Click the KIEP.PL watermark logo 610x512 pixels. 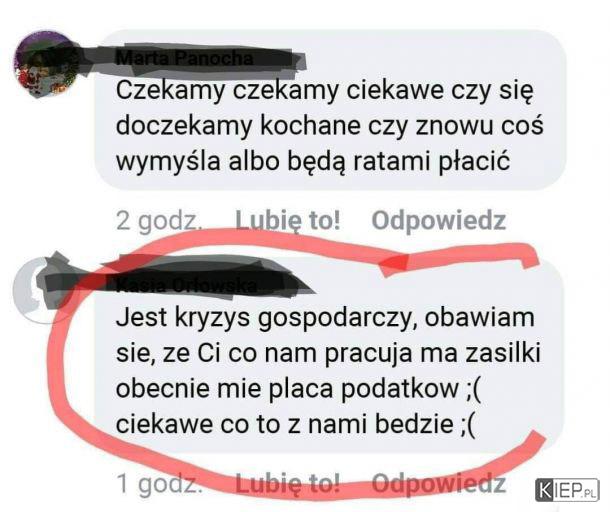pos(567,490)
